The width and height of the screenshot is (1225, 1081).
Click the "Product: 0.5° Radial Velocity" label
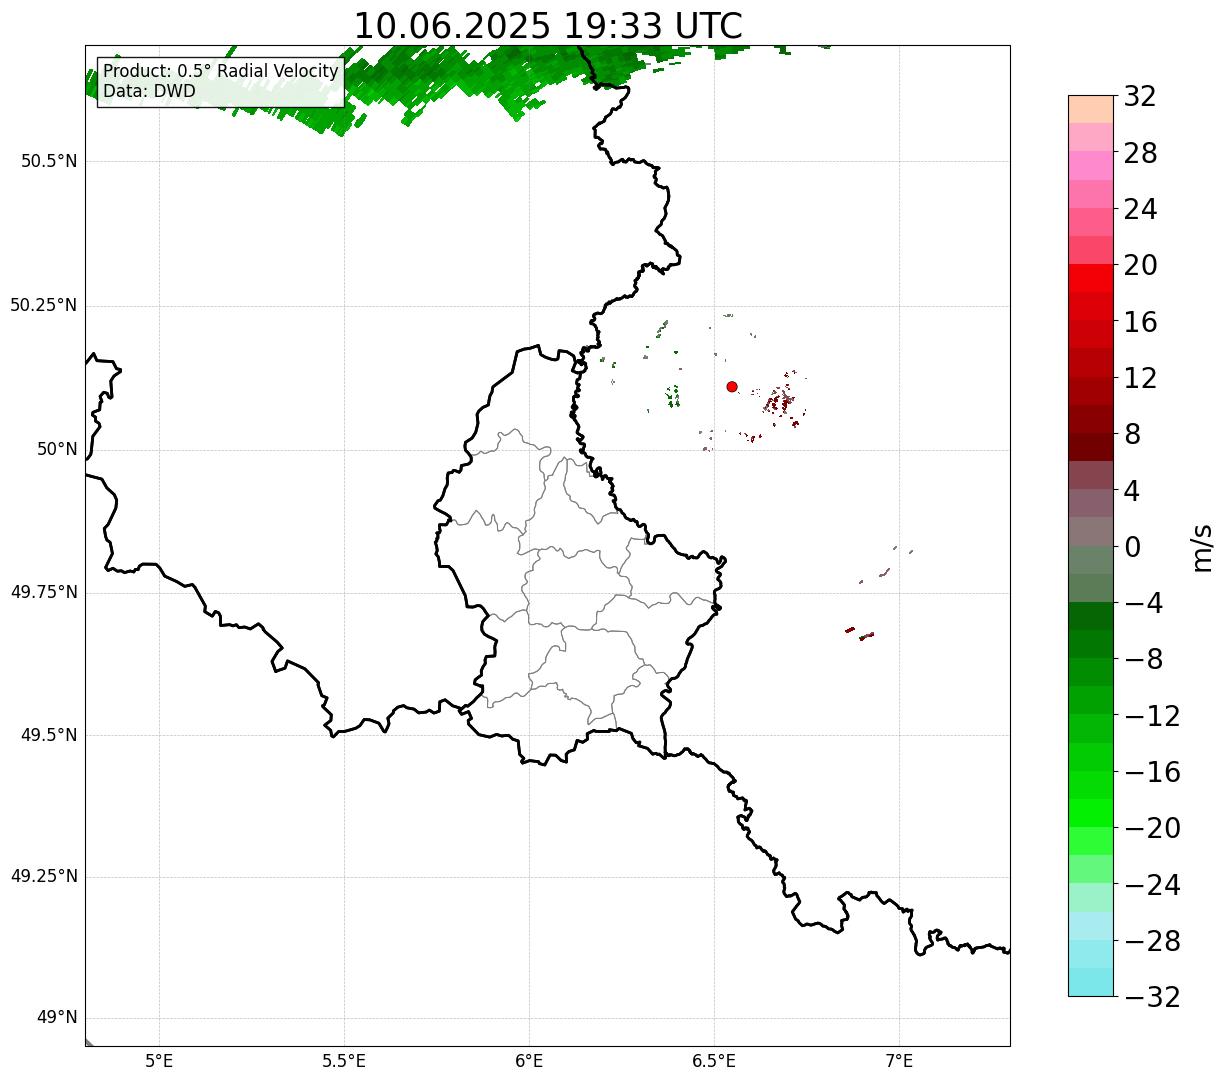221,72
